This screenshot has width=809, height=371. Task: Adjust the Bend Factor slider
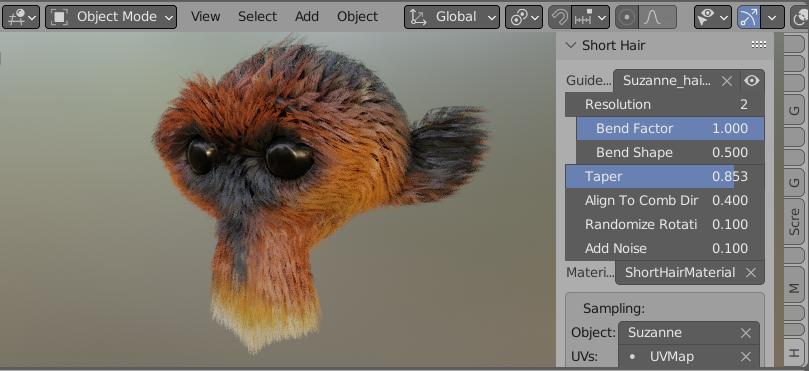pyautogui.click(x=670, y=128)
